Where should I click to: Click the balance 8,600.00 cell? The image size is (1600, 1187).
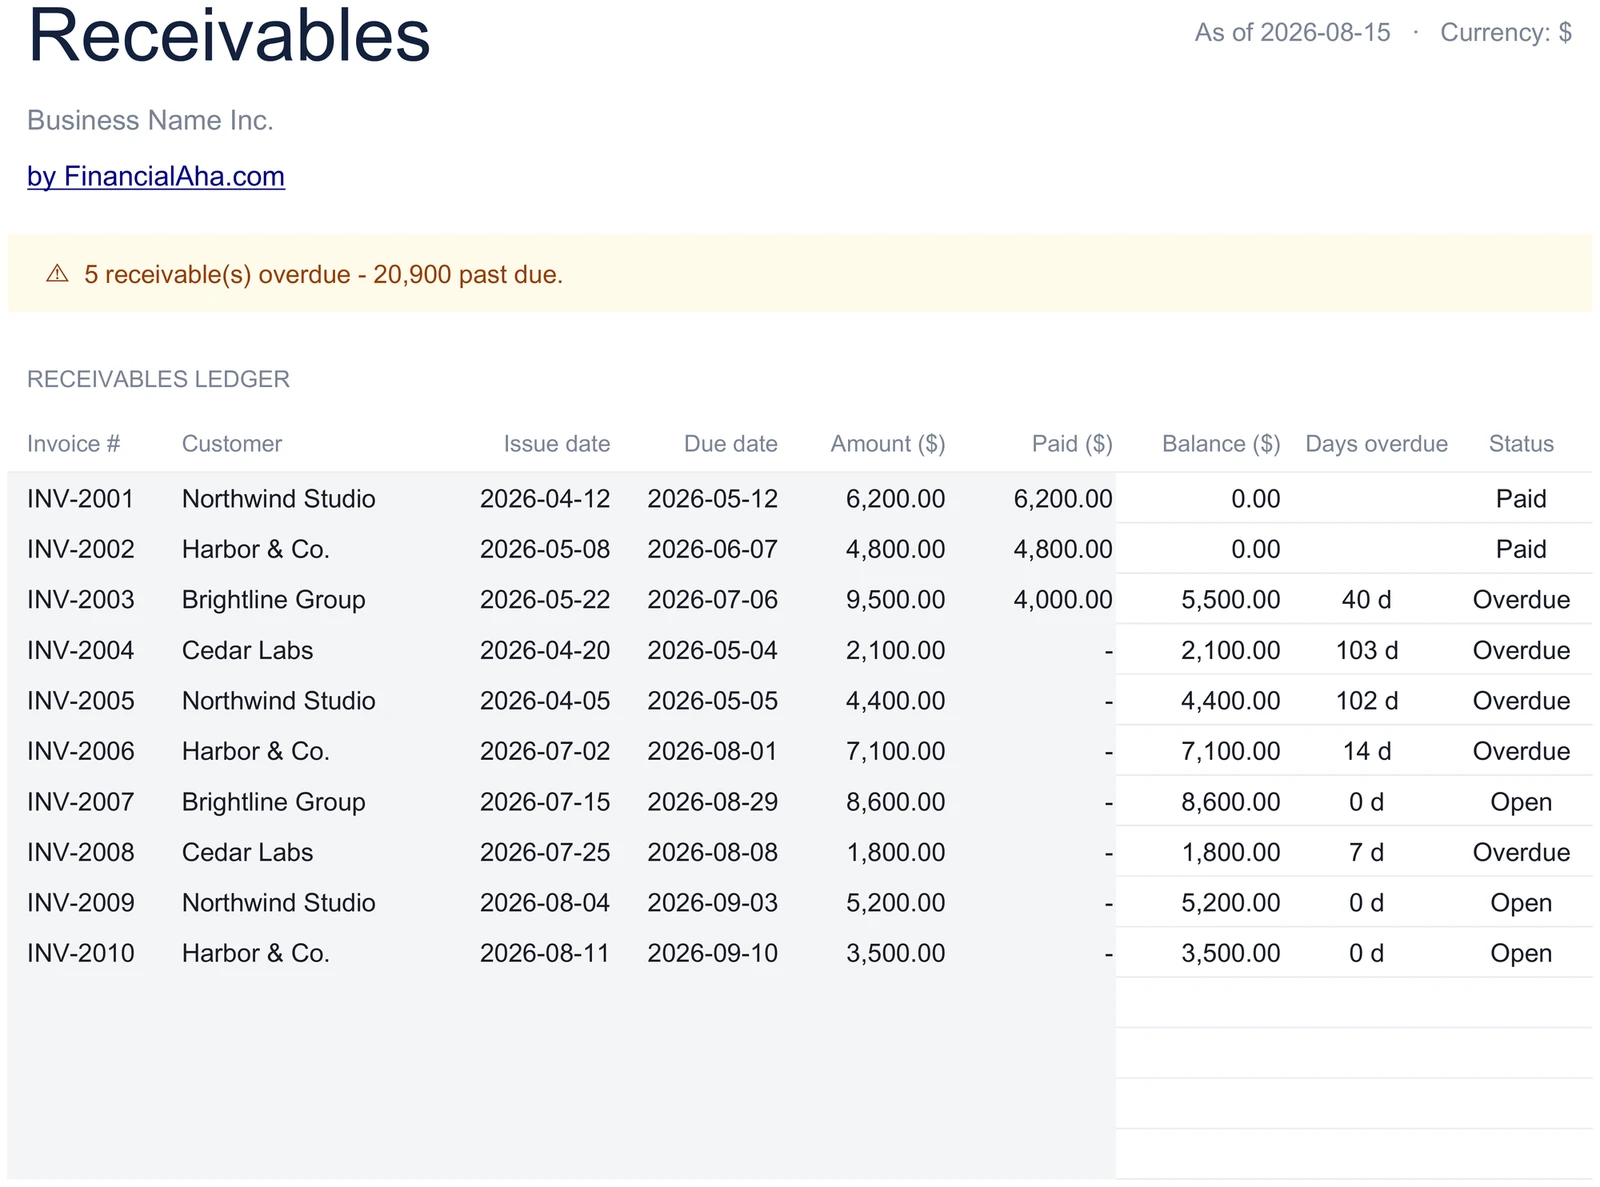click(x=1230, y=802)
